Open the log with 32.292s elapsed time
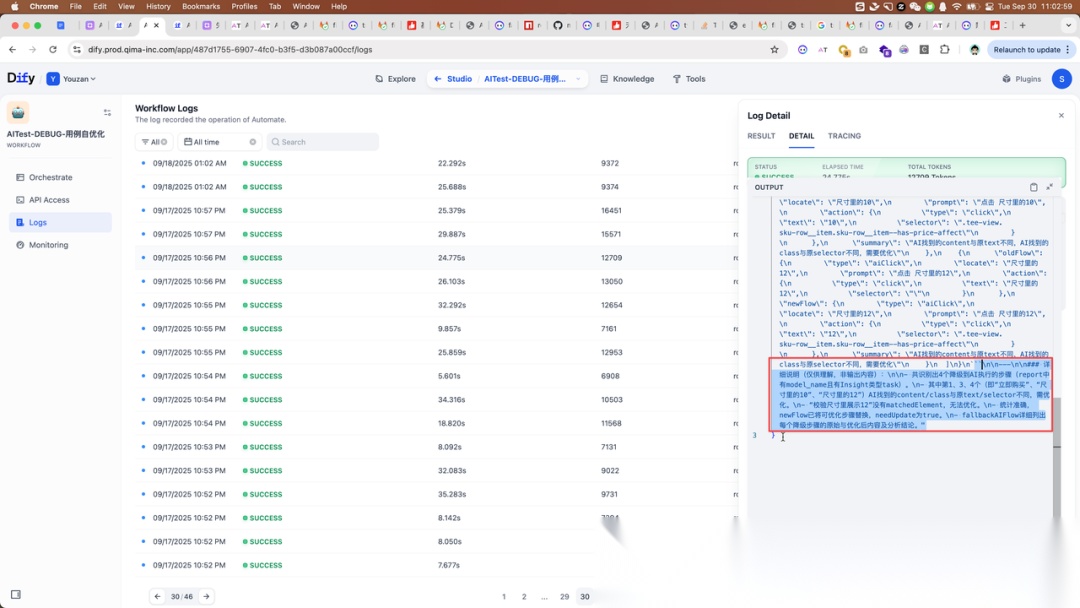1080x608 pixels. click(437, 305)
